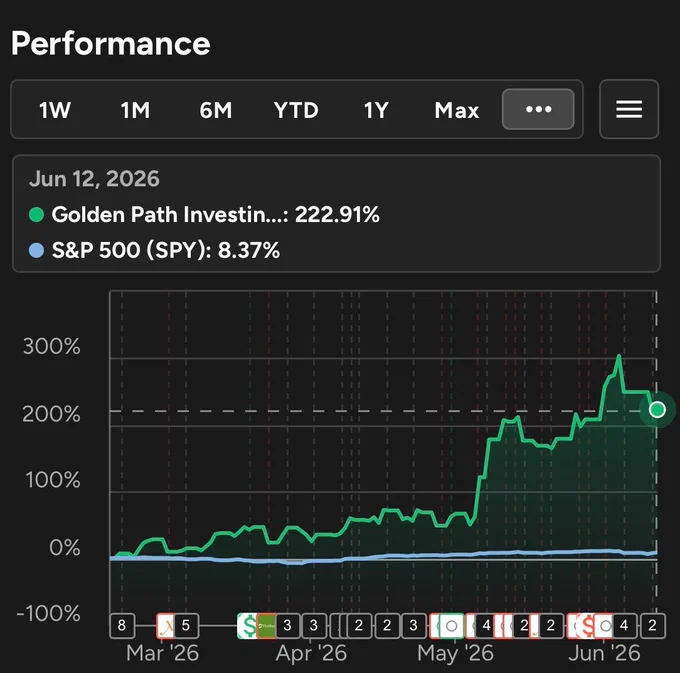Viewport: 680px width, 673px height.
Task: Click the Apr '26 axis label
Action: [311, 653]
